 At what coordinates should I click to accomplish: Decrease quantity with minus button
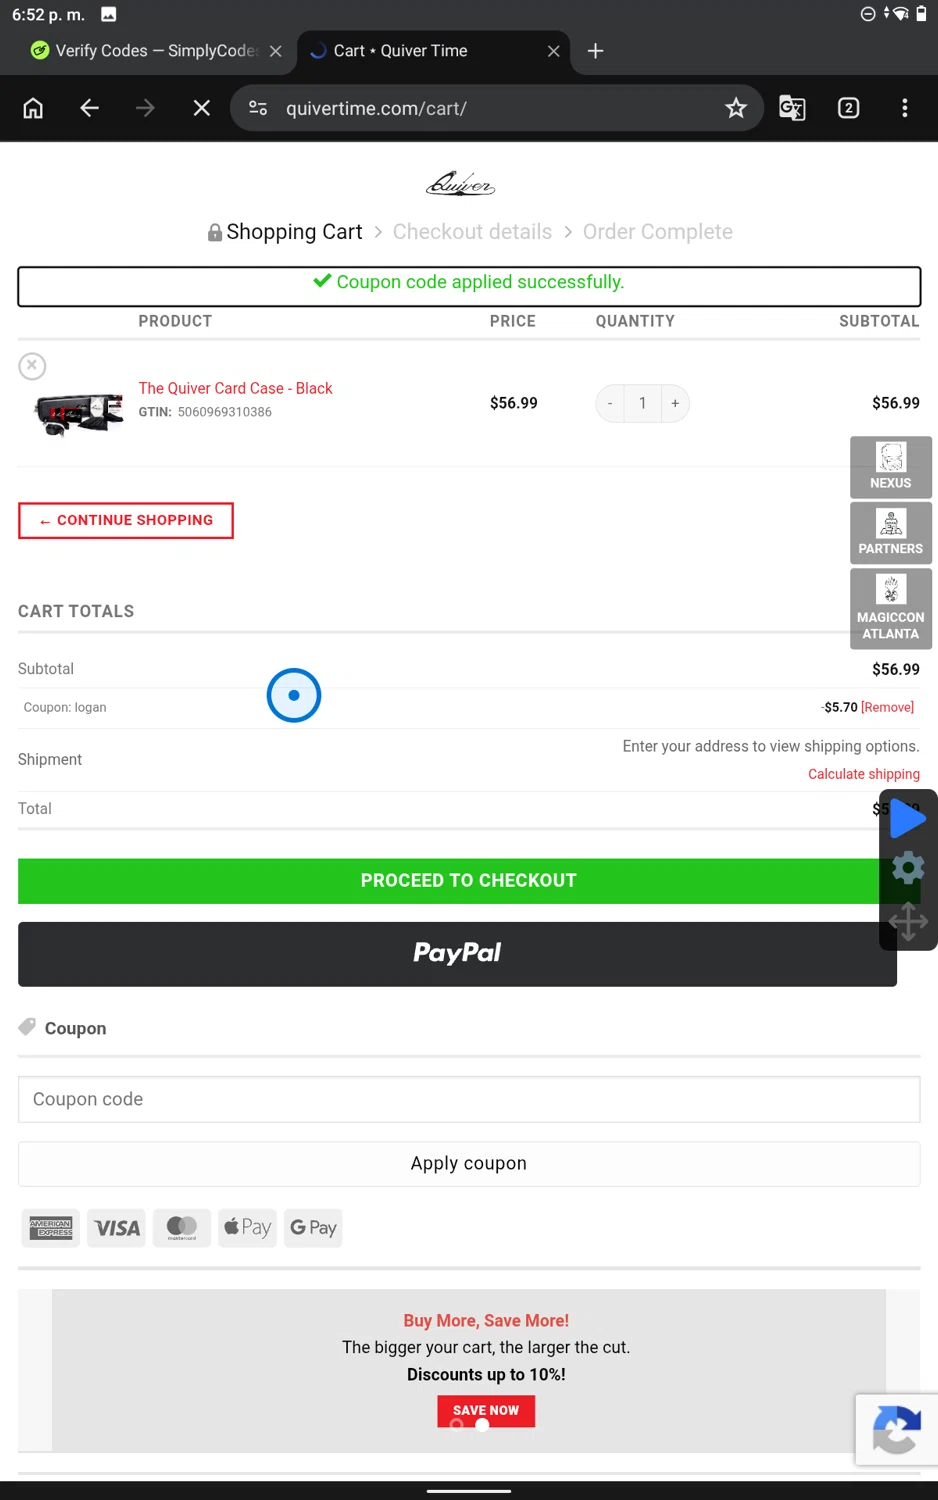pyautogui.click(x=610, y=403)
